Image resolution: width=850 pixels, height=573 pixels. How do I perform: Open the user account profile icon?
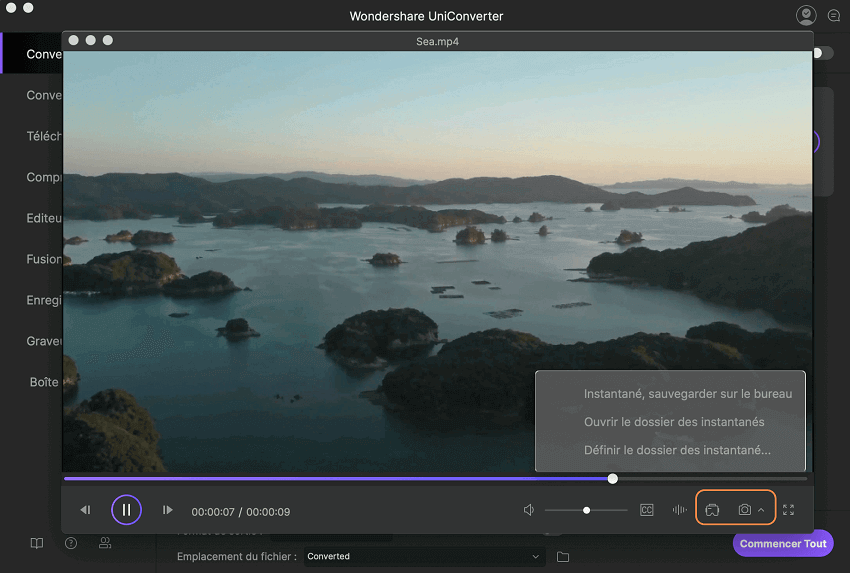[x=806, y=15]
